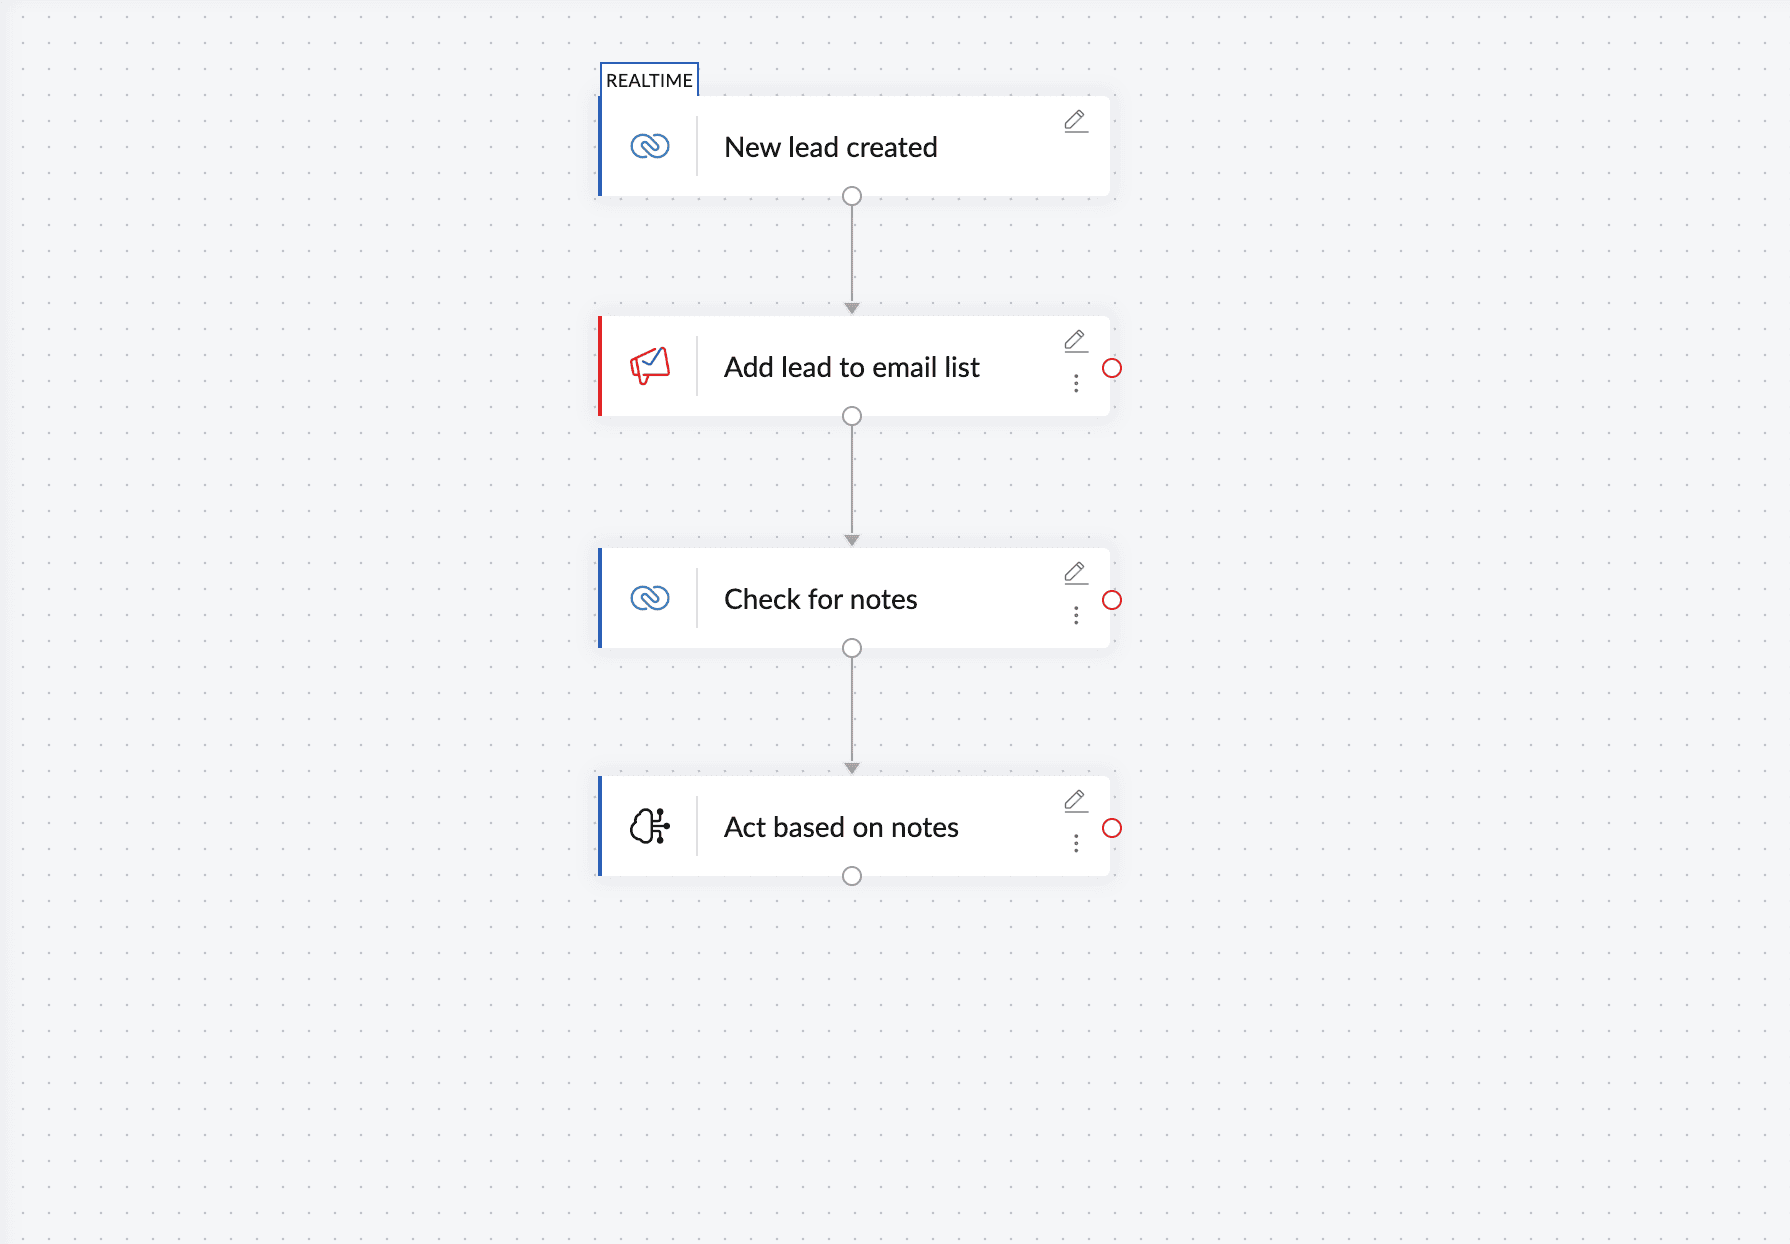1790x1244 pixels.
Task: Open more options menu for Check for notes
Action: click(1076, 616)
